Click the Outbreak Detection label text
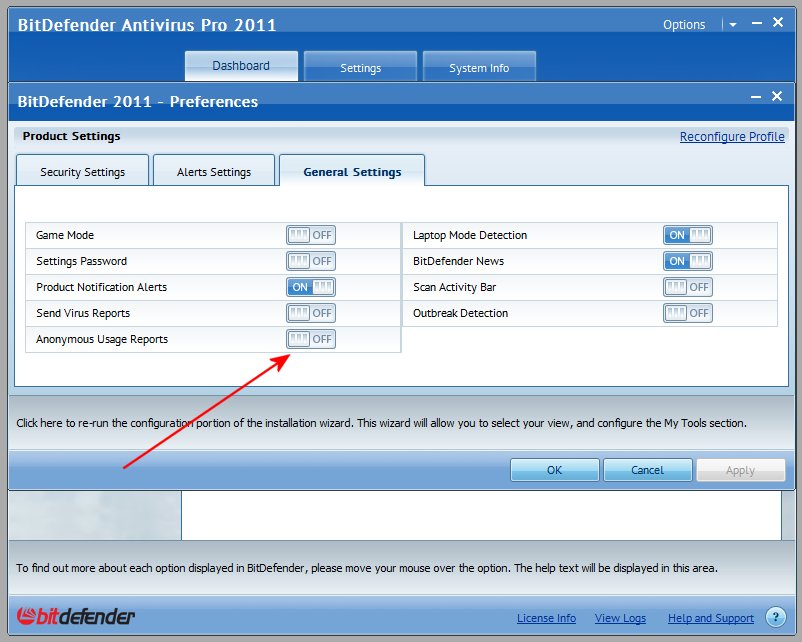 click(460, 313)
